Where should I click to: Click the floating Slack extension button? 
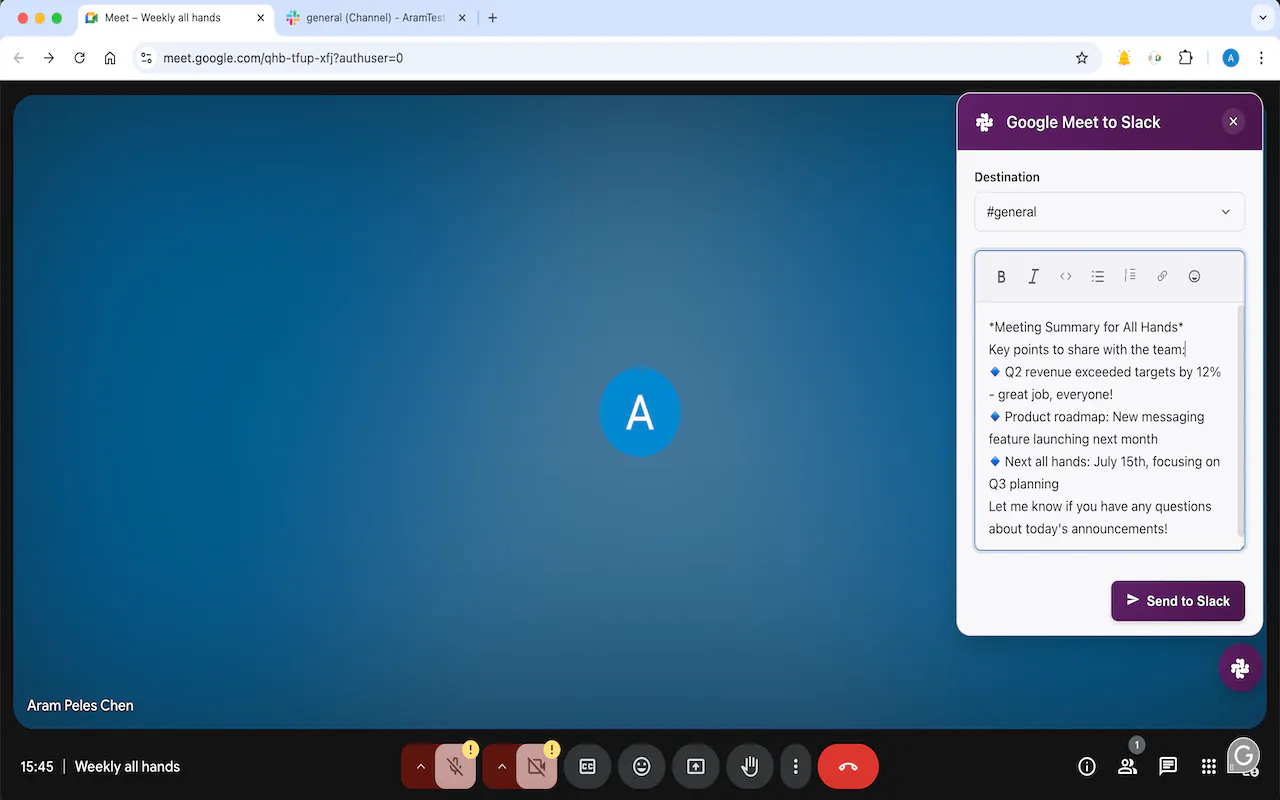[x=1240, y=668]
